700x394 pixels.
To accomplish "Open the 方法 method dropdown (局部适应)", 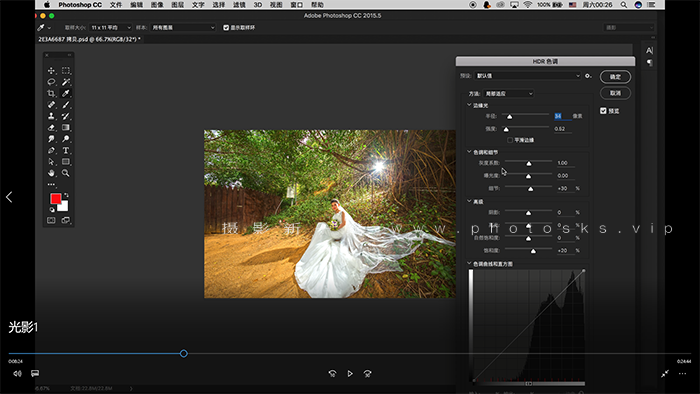I will click(508, 94).
